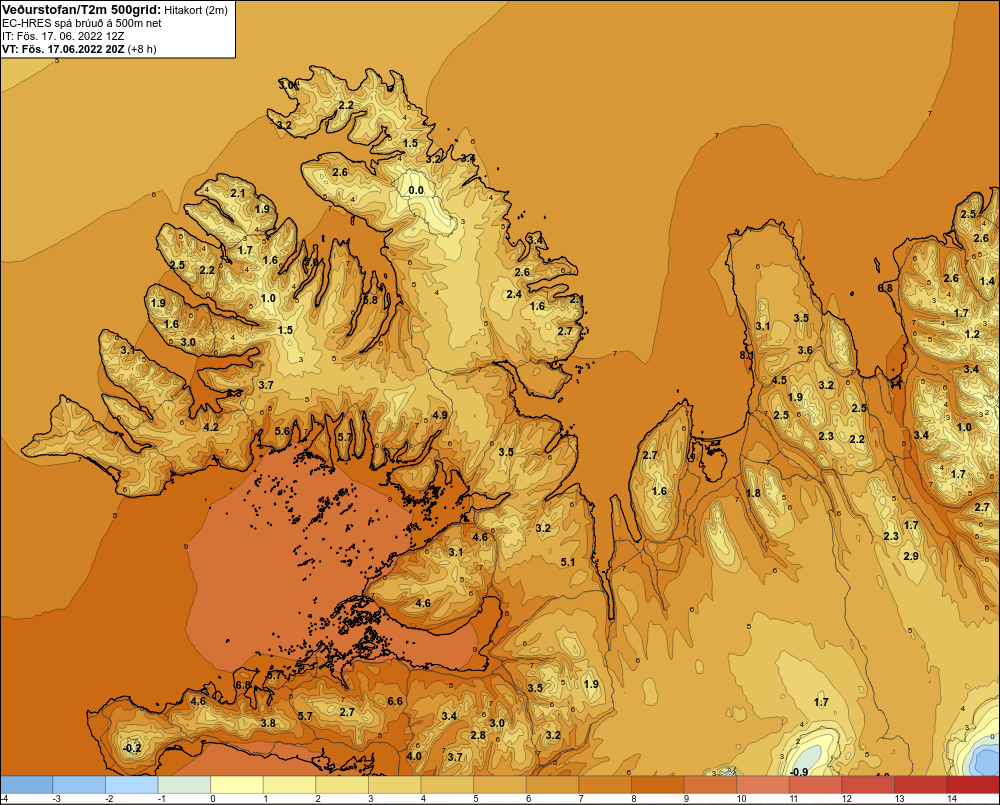
Task: Click the title 'Veðurstofan/T2m 500grid: Hitakort (2m)'
Action: [114, 10]
